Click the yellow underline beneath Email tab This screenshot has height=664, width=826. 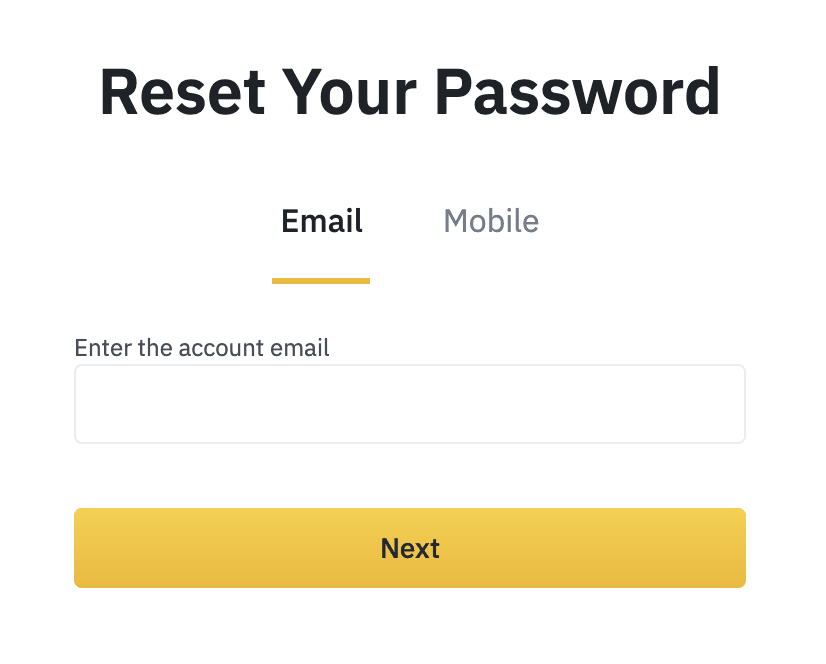[321, 281]
